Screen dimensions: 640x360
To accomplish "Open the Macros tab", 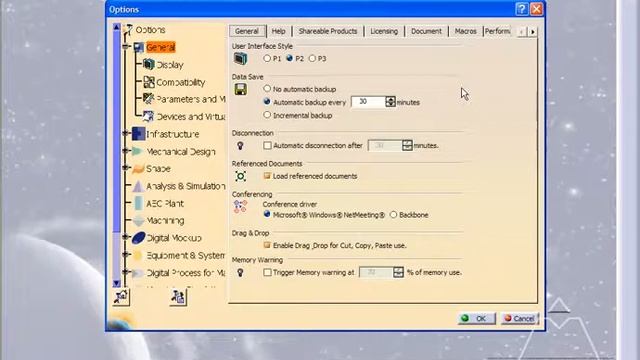I will tap(465, 31).
